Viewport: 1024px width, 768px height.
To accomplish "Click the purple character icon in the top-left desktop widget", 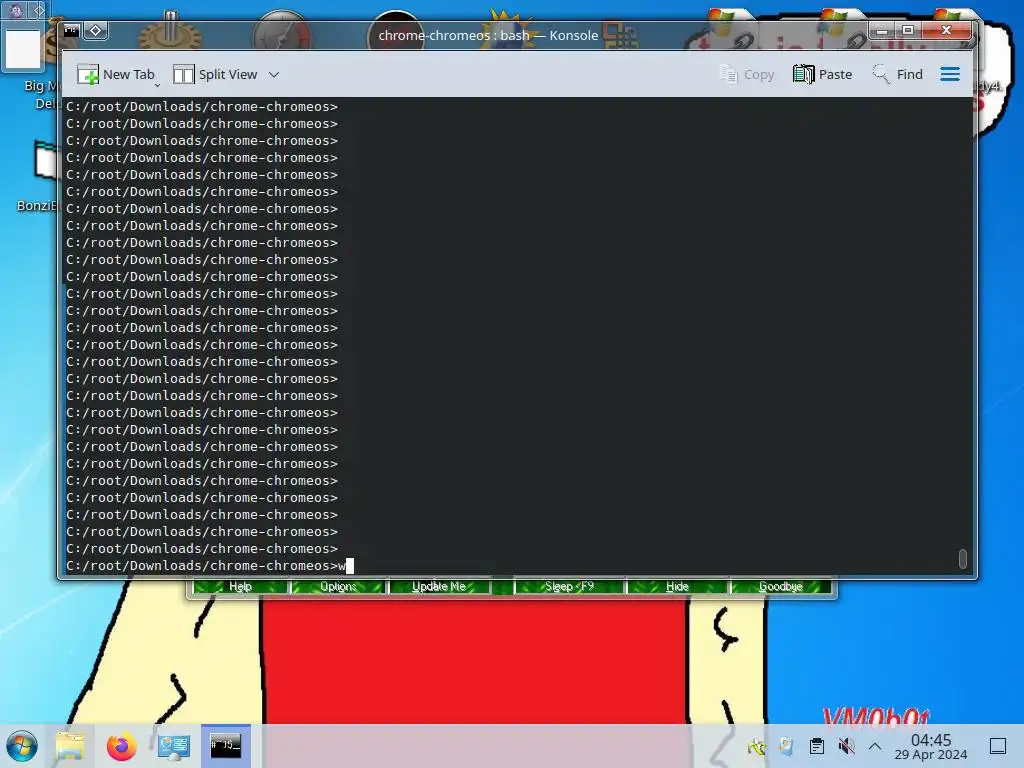I will pyautogui.click(x=16, y=10).
